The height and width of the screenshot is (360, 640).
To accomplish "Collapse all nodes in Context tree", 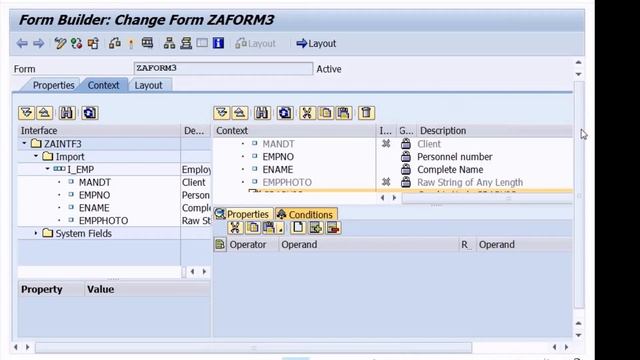I will 240,113.
